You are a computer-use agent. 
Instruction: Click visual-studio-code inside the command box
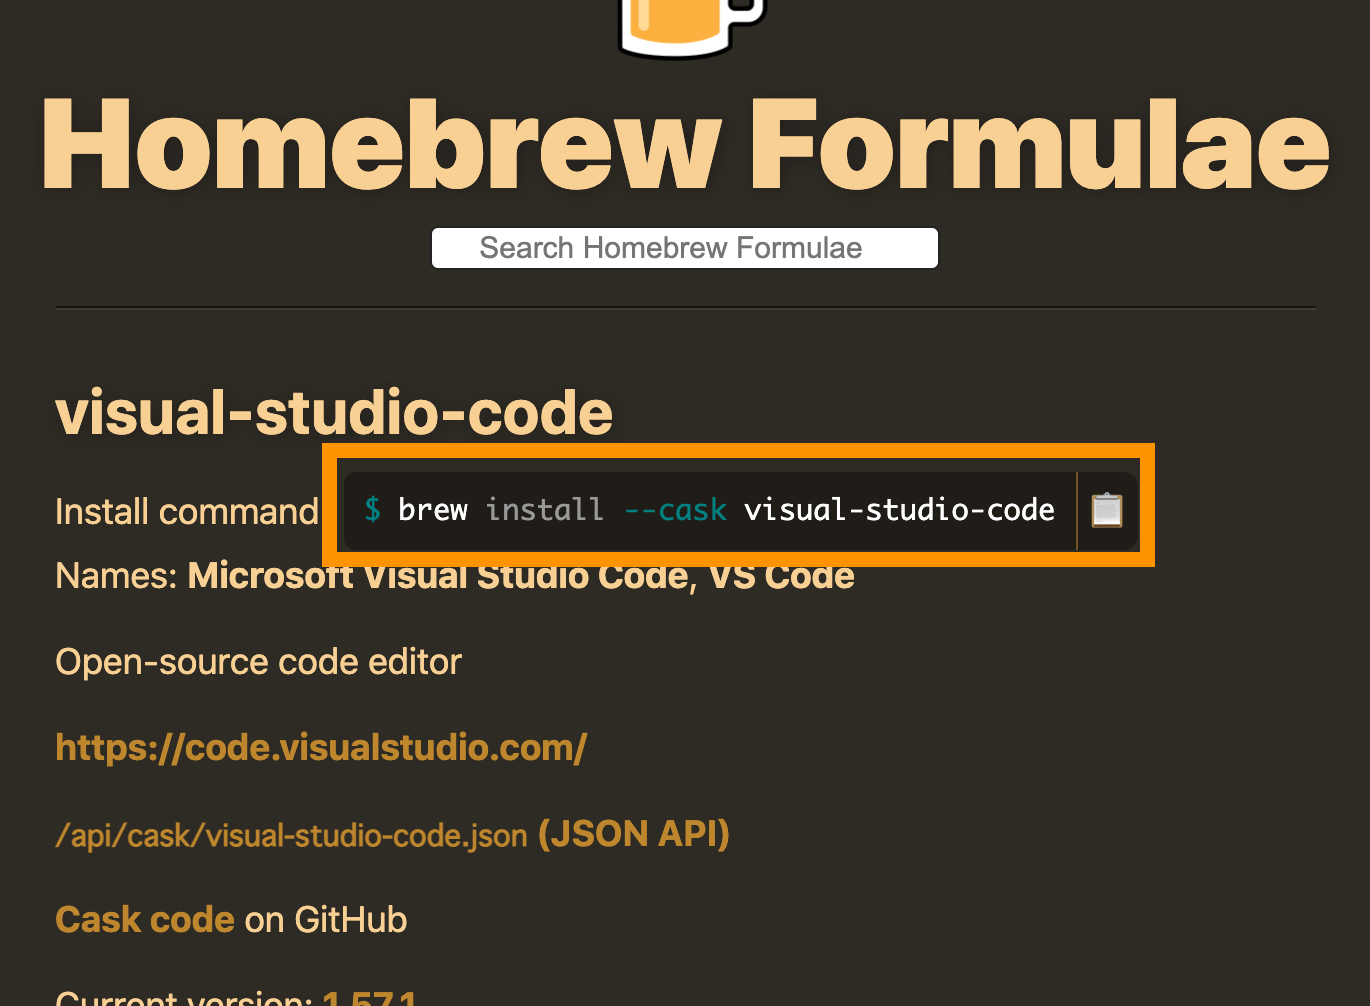899,510
